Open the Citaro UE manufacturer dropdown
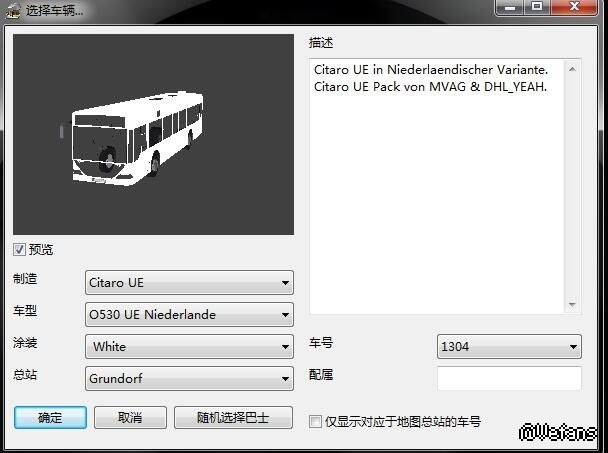Screen dimensions: 608x453 click(x=189, y=282)
